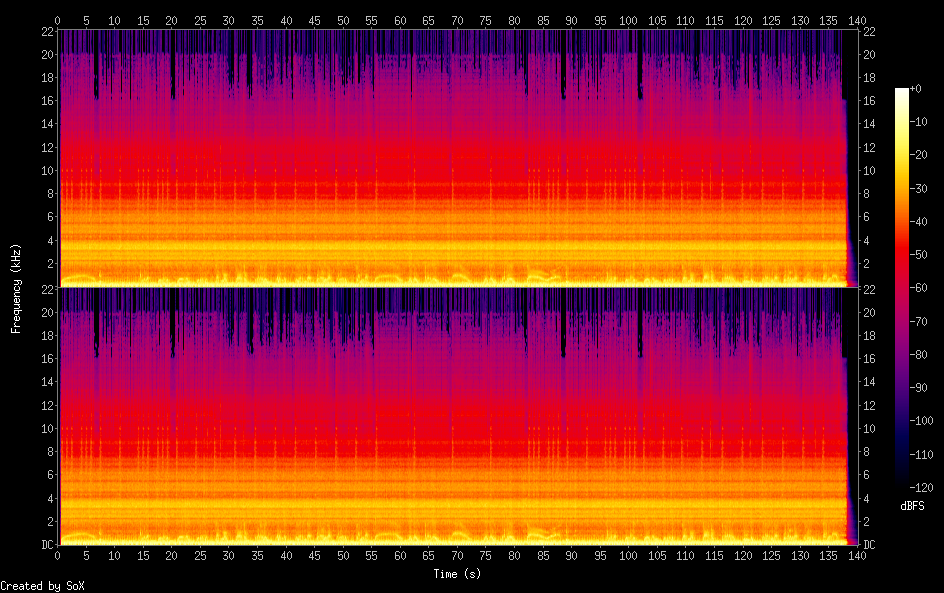The width and height of the screenshot is (944, 593).
Task: Click the dBFS label under the color scale
Action: click(x=911, y=506)
